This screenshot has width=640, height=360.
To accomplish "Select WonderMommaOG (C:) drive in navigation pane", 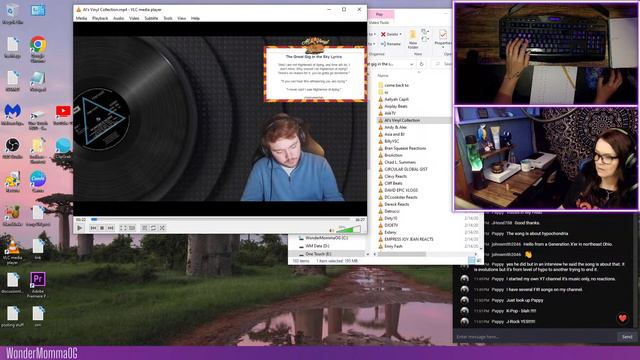I will 323,238.
